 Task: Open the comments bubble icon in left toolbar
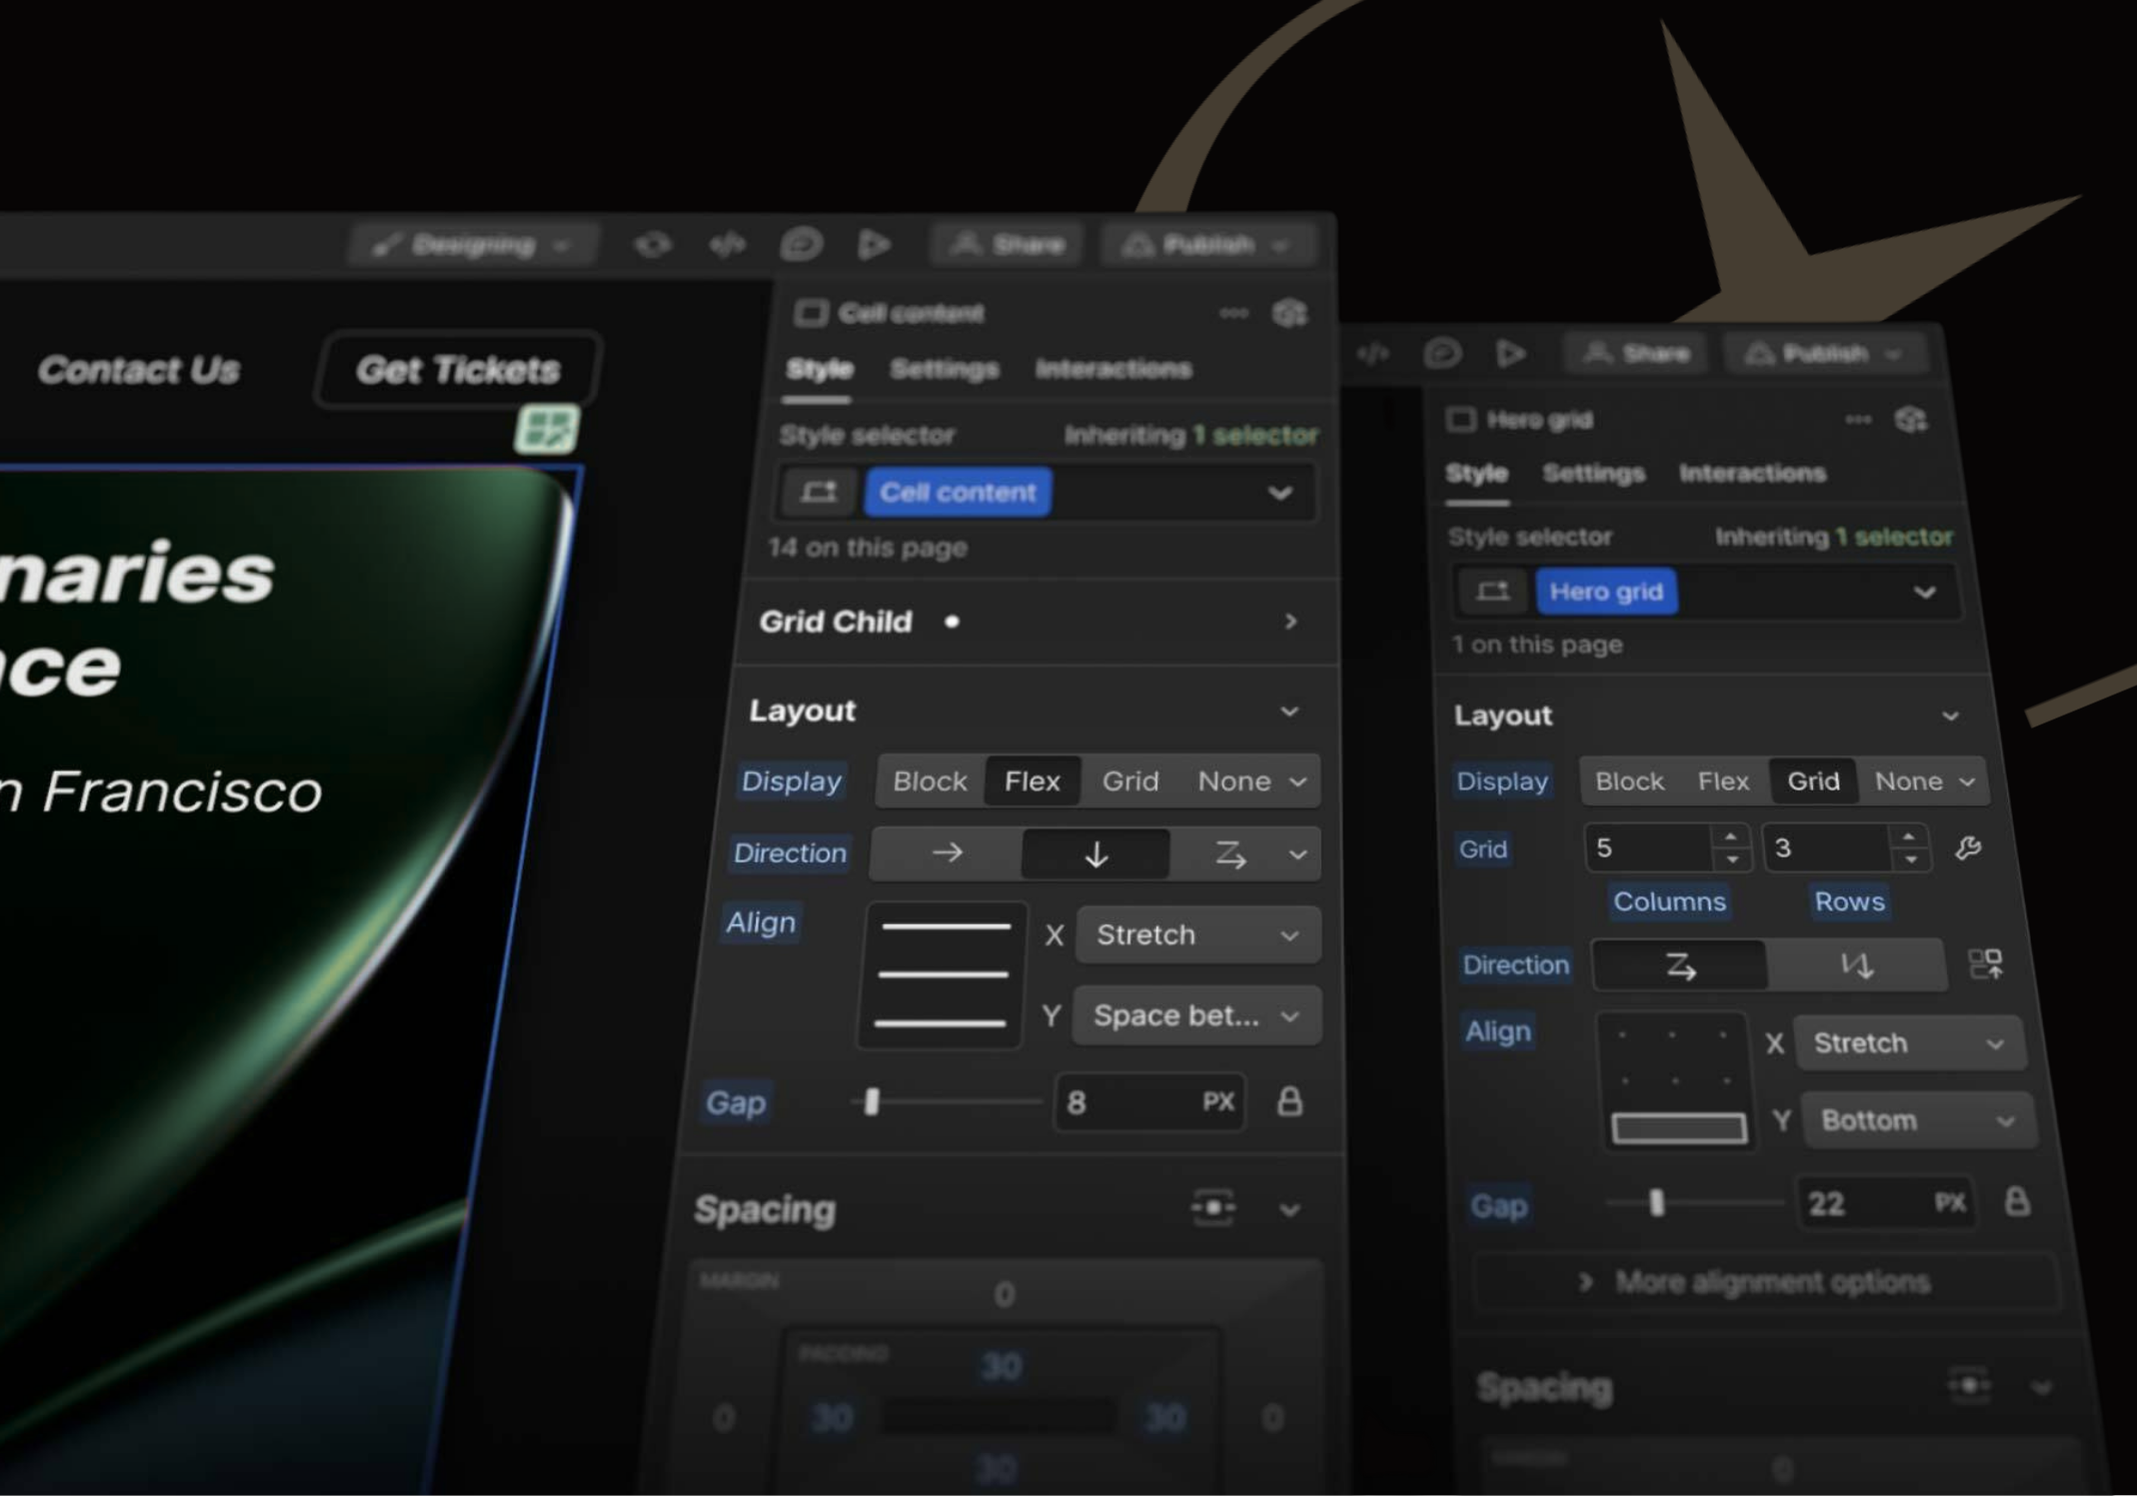[801, 244]
